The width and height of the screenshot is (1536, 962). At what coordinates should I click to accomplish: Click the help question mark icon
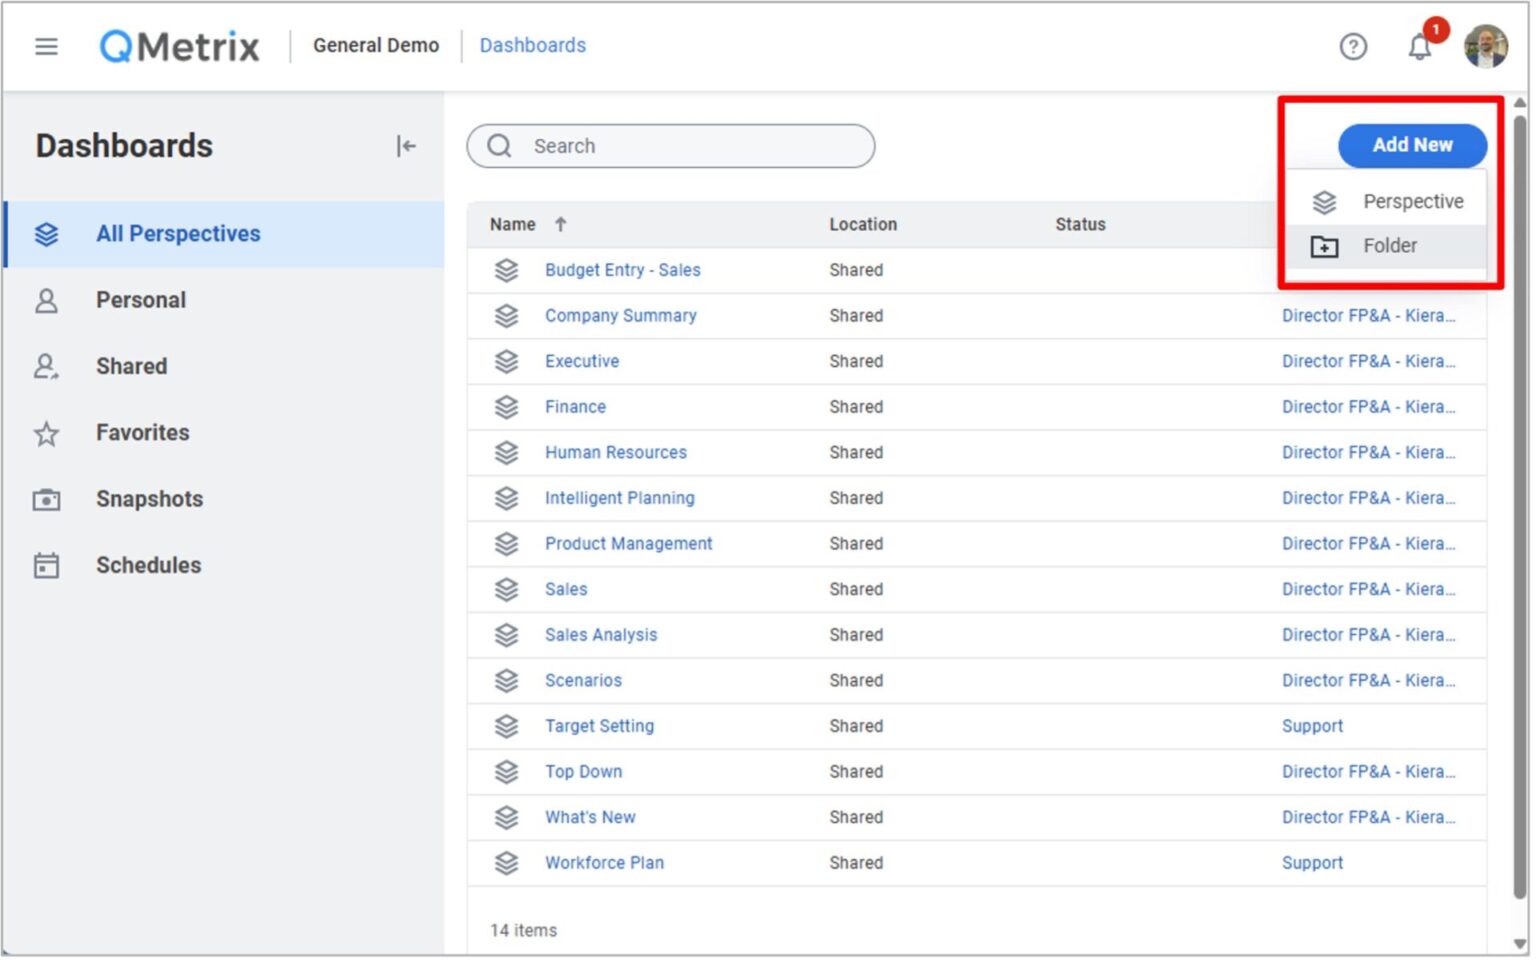coord(1353,46)
